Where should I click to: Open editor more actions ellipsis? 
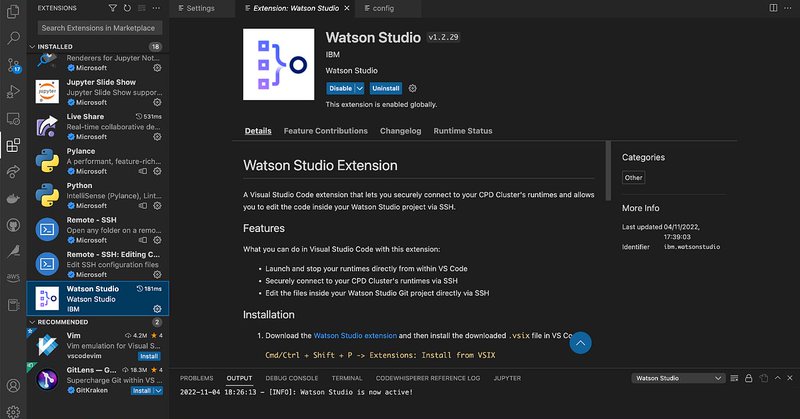[x=788, y=8]
